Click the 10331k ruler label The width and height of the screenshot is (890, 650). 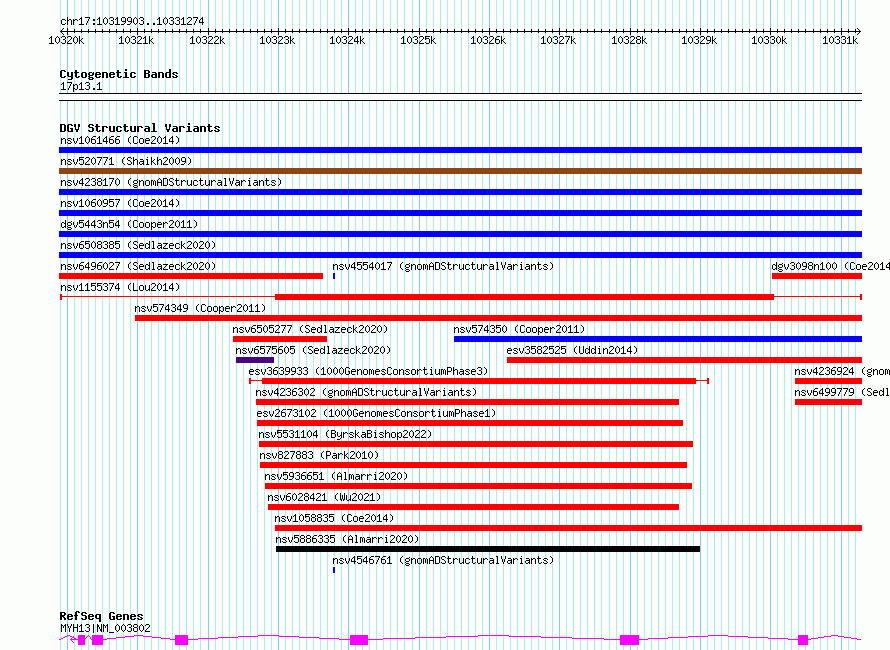(840, 40)
